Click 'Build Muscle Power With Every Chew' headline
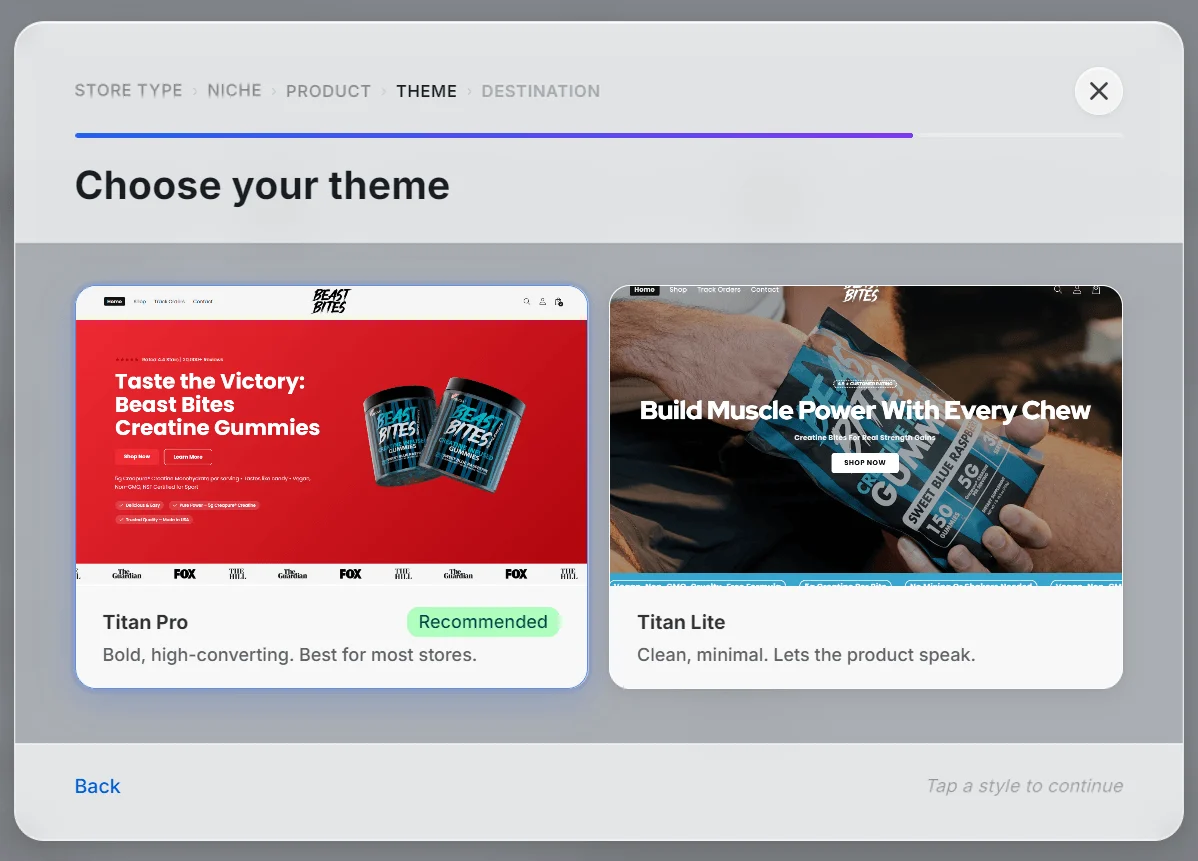Screen dimensions: 1198x861 (865, 410)
